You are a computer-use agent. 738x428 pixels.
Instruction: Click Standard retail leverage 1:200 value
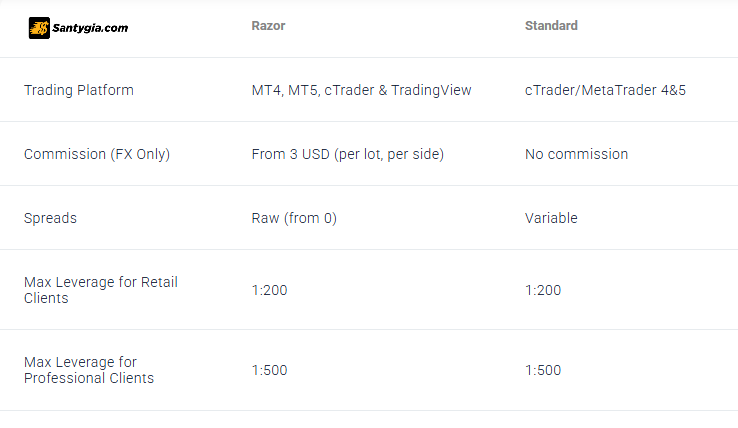543,290
